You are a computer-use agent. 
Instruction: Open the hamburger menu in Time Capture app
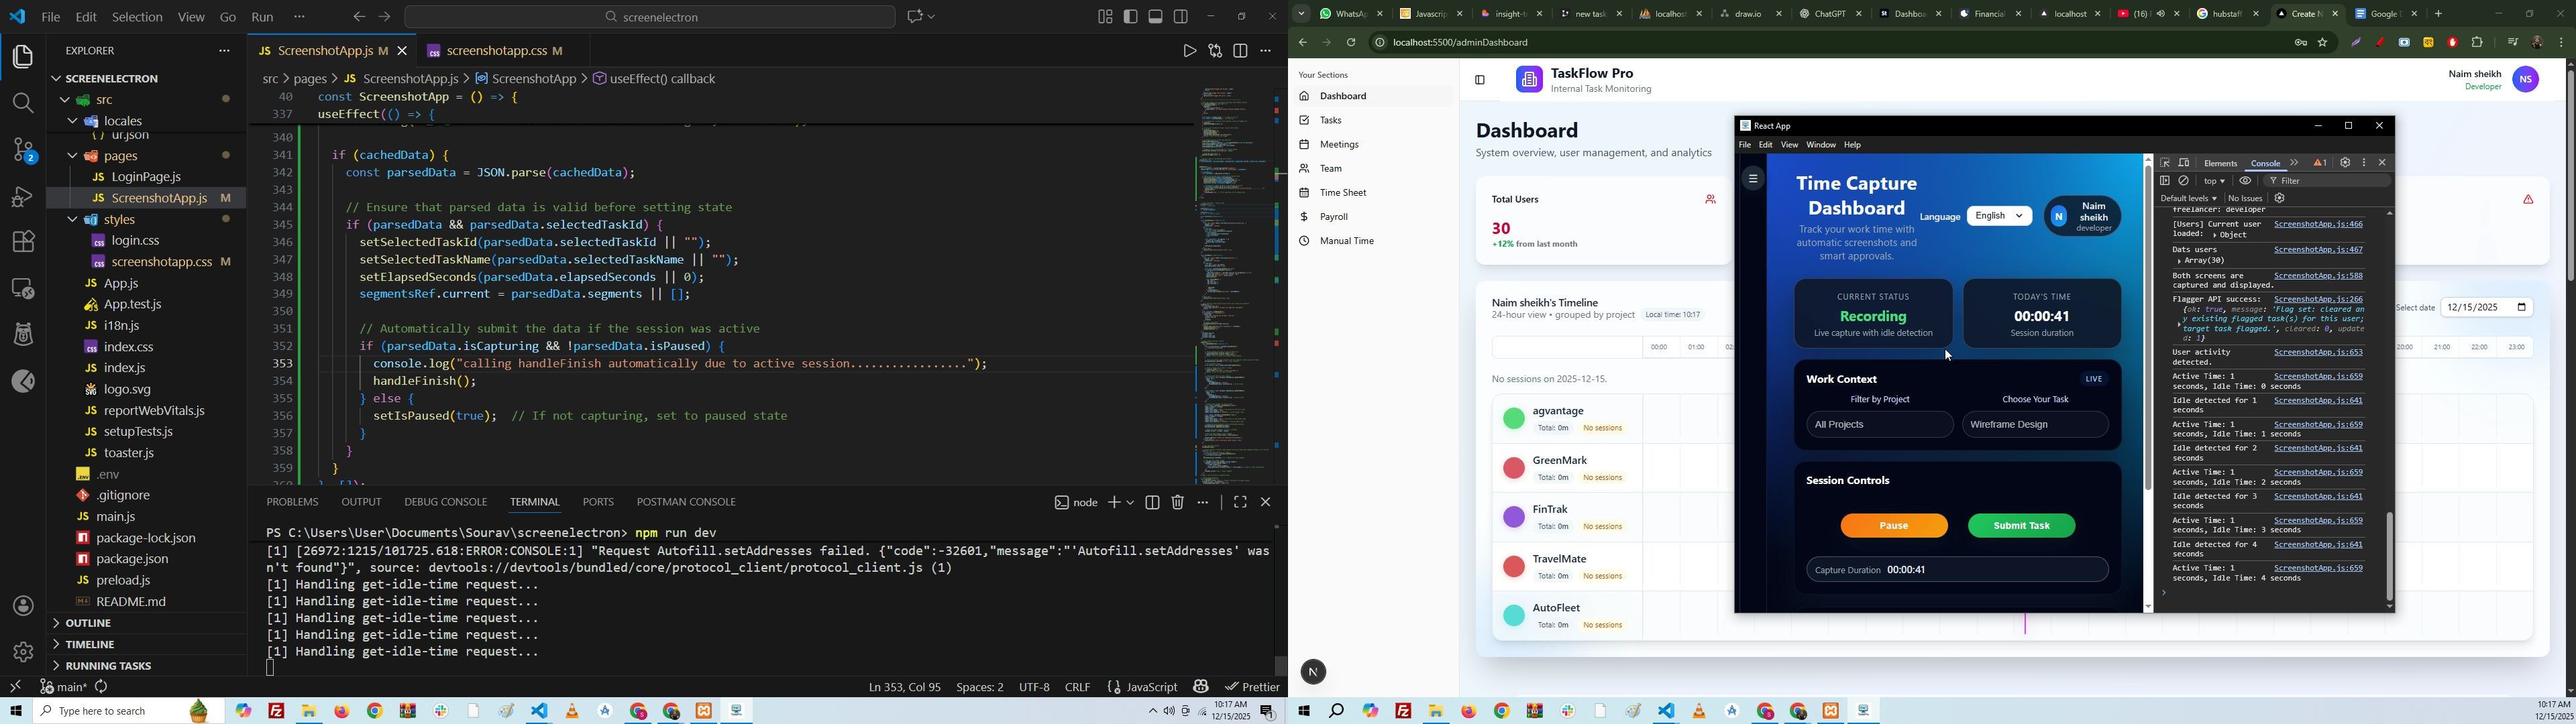1753,179
